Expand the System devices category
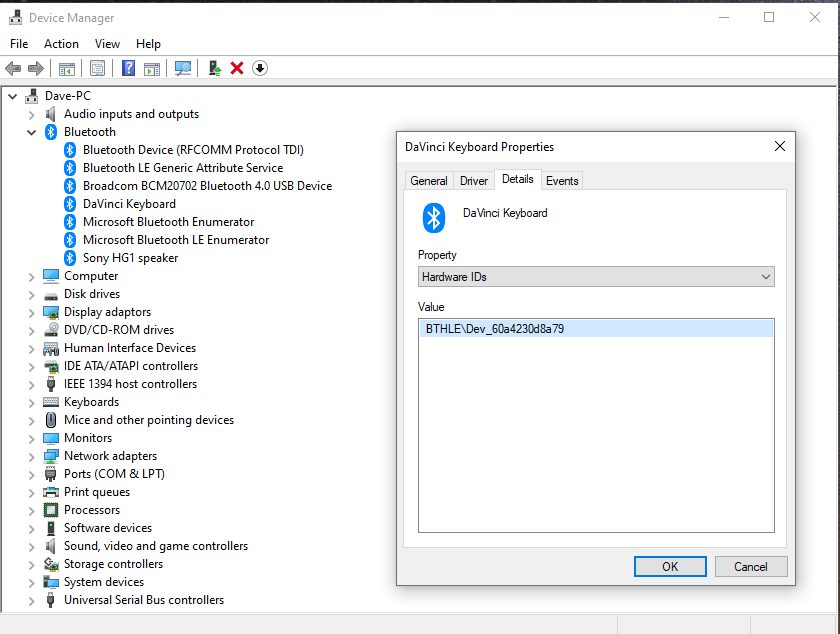 point(31,583)
